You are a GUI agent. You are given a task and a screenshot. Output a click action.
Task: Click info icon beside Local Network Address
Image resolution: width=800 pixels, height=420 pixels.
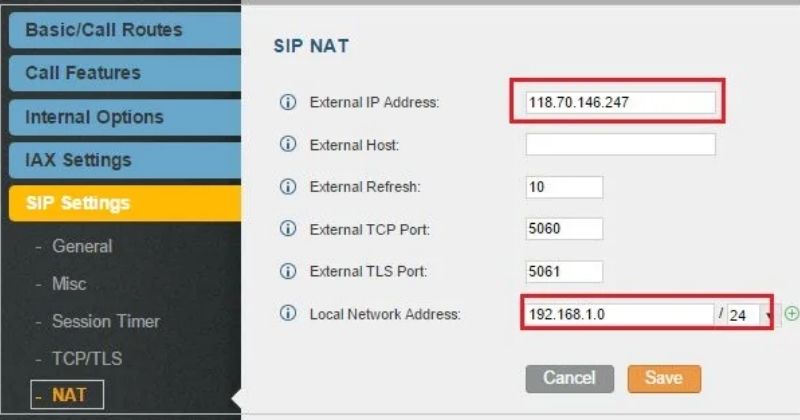(288, 313)
